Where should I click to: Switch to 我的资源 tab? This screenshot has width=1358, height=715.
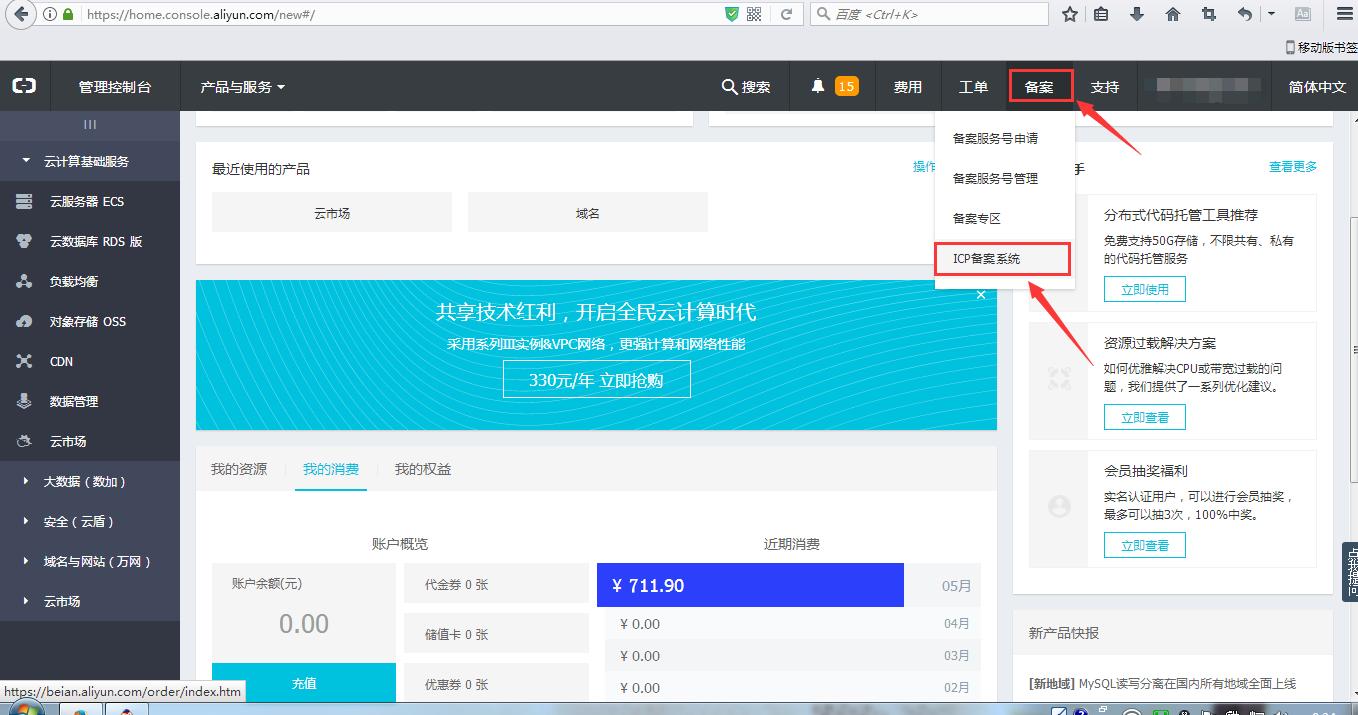coord(239,469)
